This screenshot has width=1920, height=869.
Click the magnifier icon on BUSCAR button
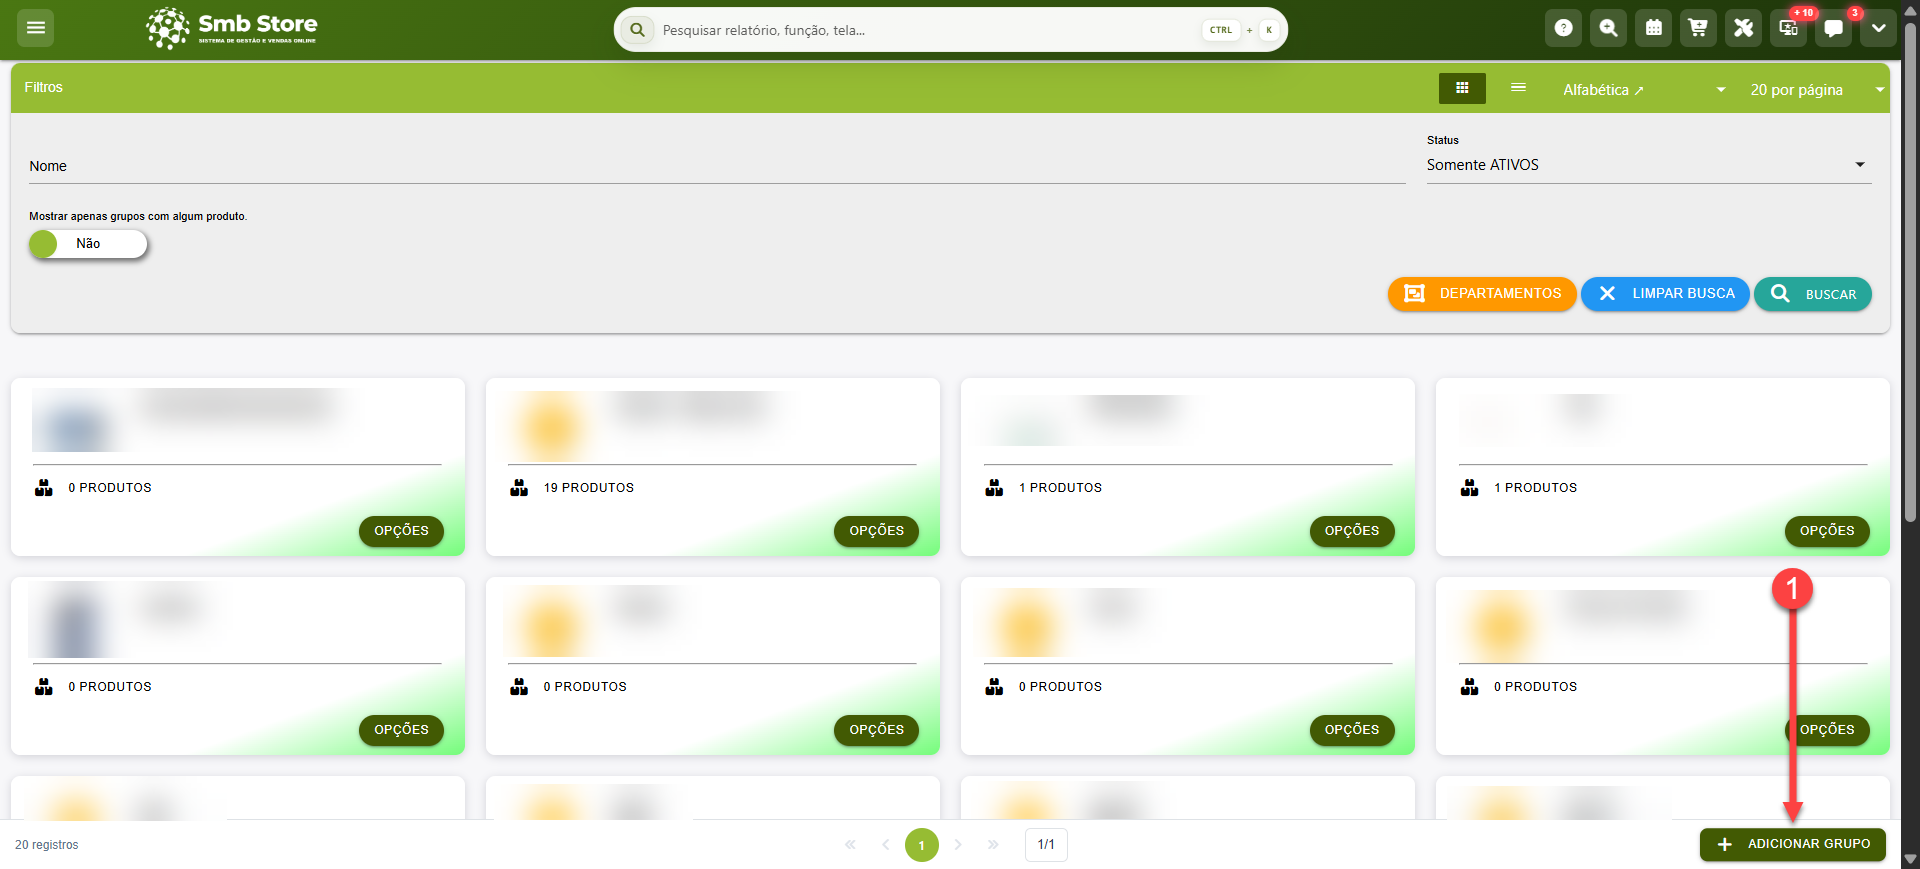[x=1780, y=294]
